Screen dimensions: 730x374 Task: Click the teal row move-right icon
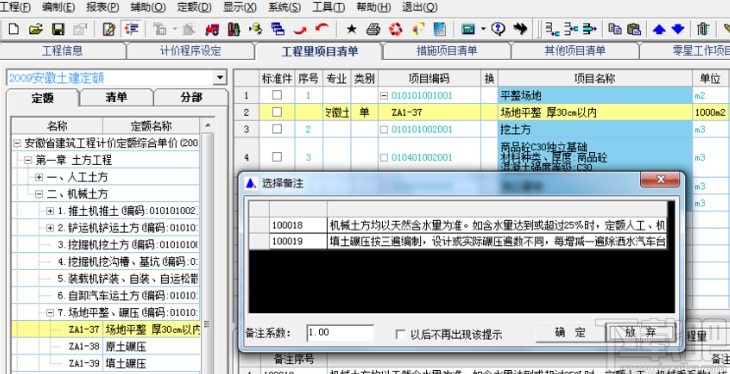tap(589, 29)
